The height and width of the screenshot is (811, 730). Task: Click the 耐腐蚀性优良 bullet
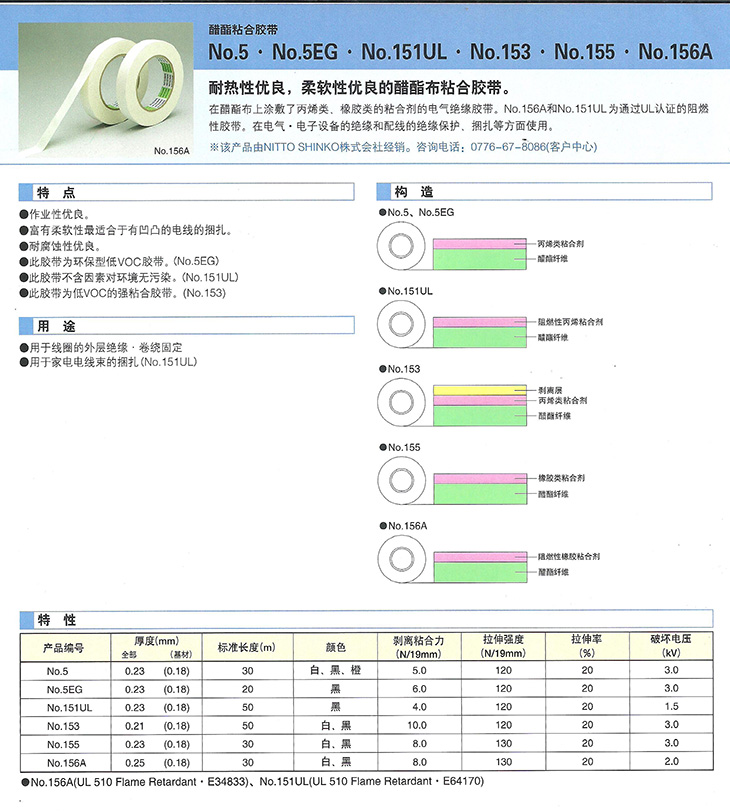(59, 246)
